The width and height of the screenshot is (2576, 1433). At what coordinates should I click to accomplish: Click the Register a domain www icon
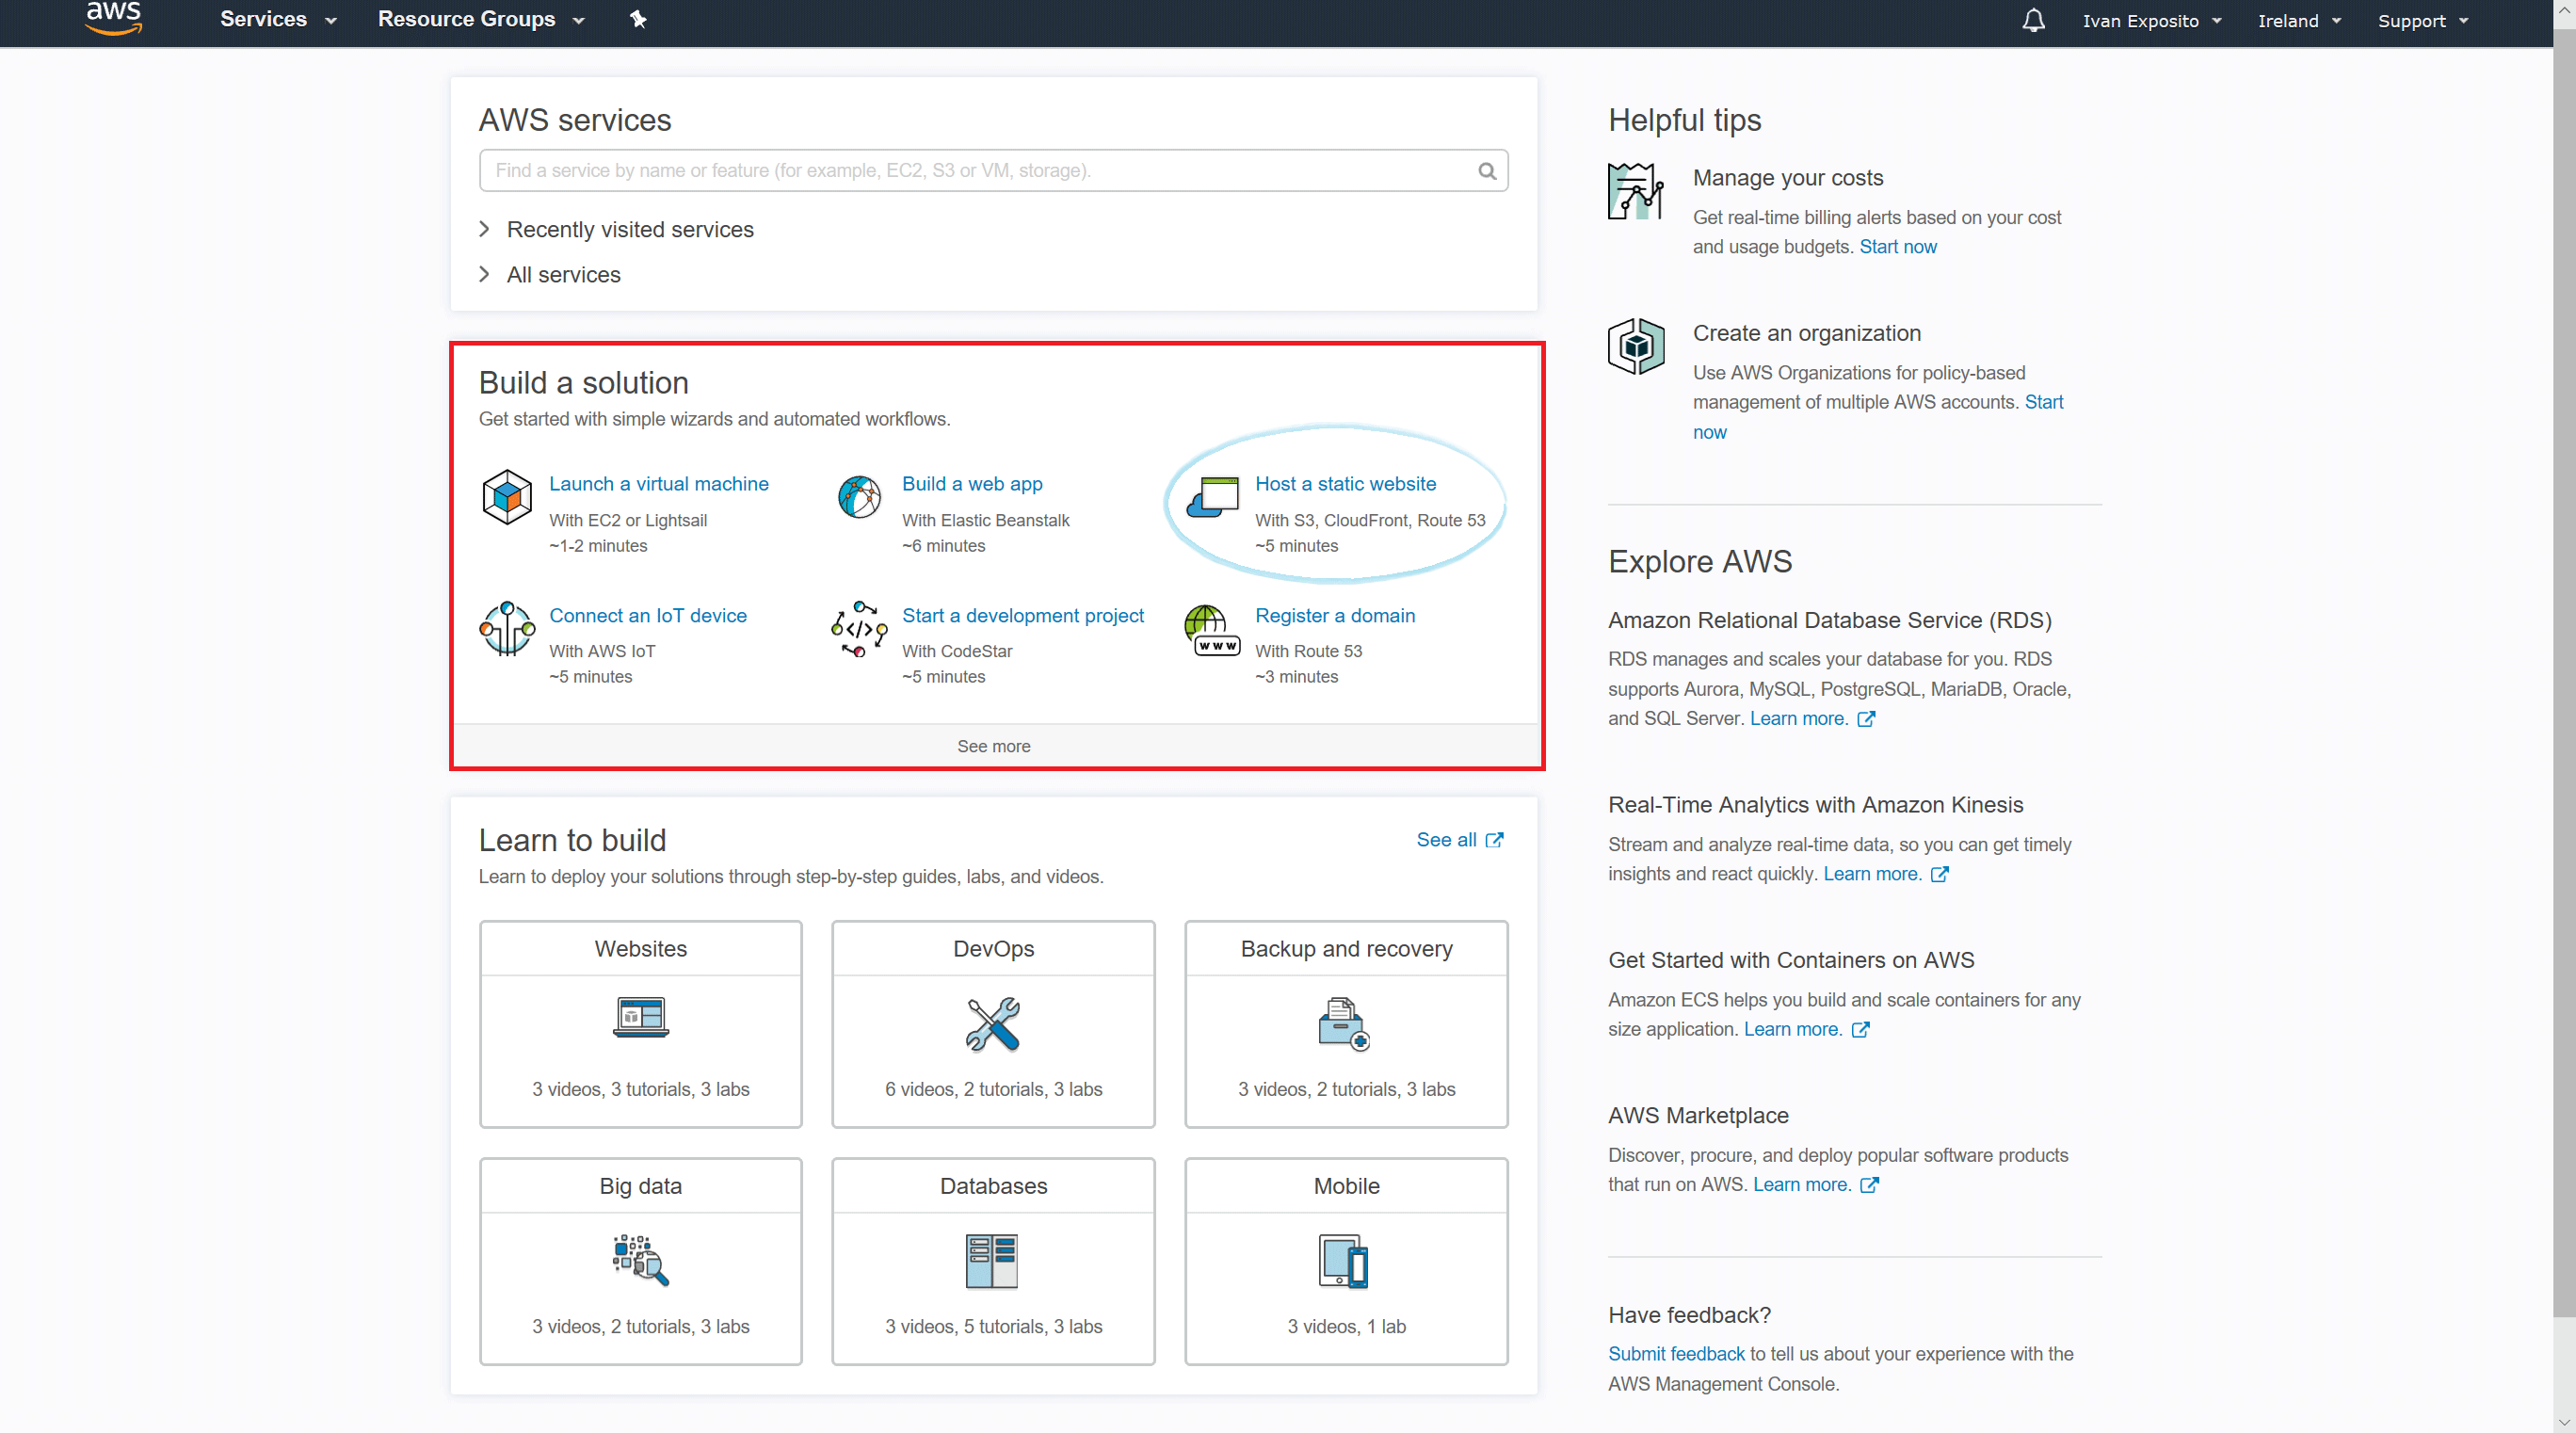[x=1212, y=630]
